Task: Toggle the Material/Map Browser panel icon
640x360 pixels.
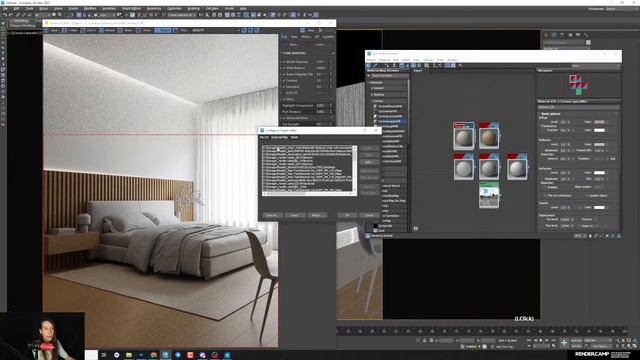Action: click(447, 65)
